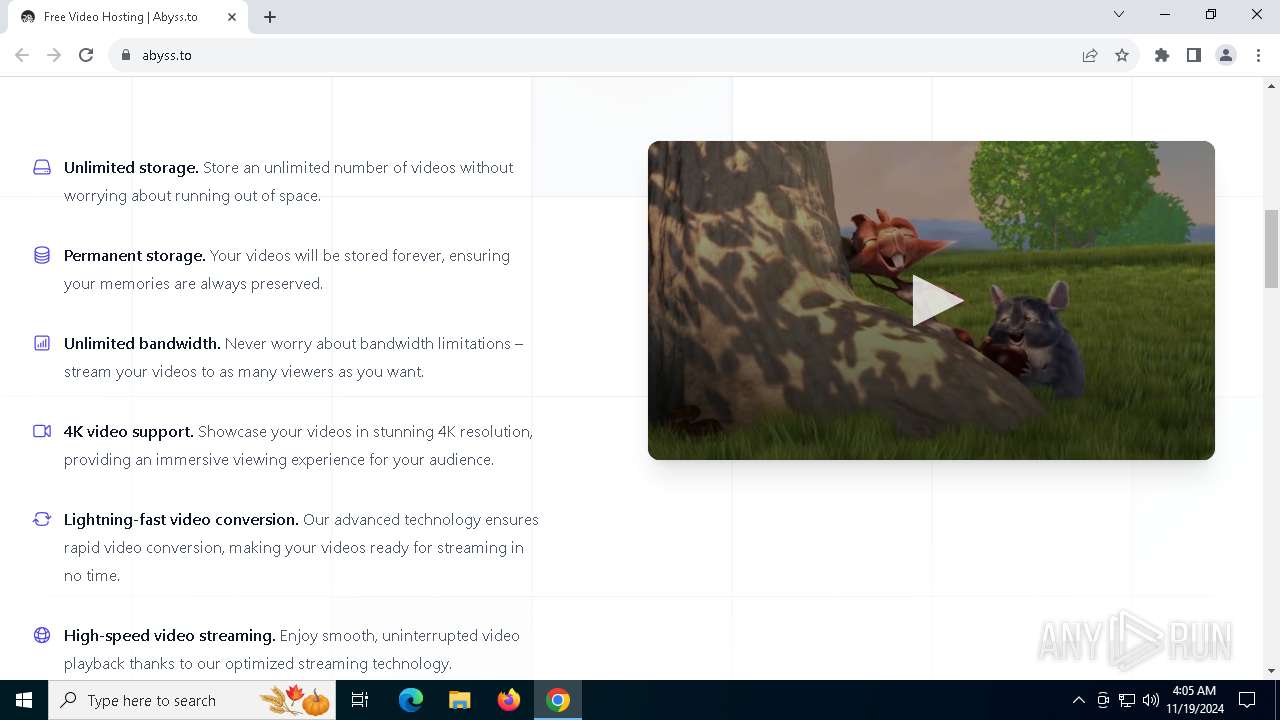Click the 'High-speed video streaming.' heading text
Viewport: 1280px width, 720px height.
(x=169, y=635)
